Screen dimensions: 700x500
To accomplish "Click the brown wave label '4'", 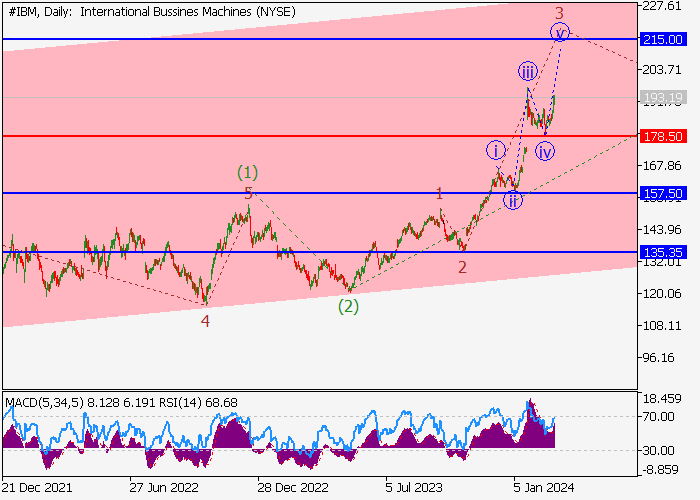I will click(x=205, y=321).
